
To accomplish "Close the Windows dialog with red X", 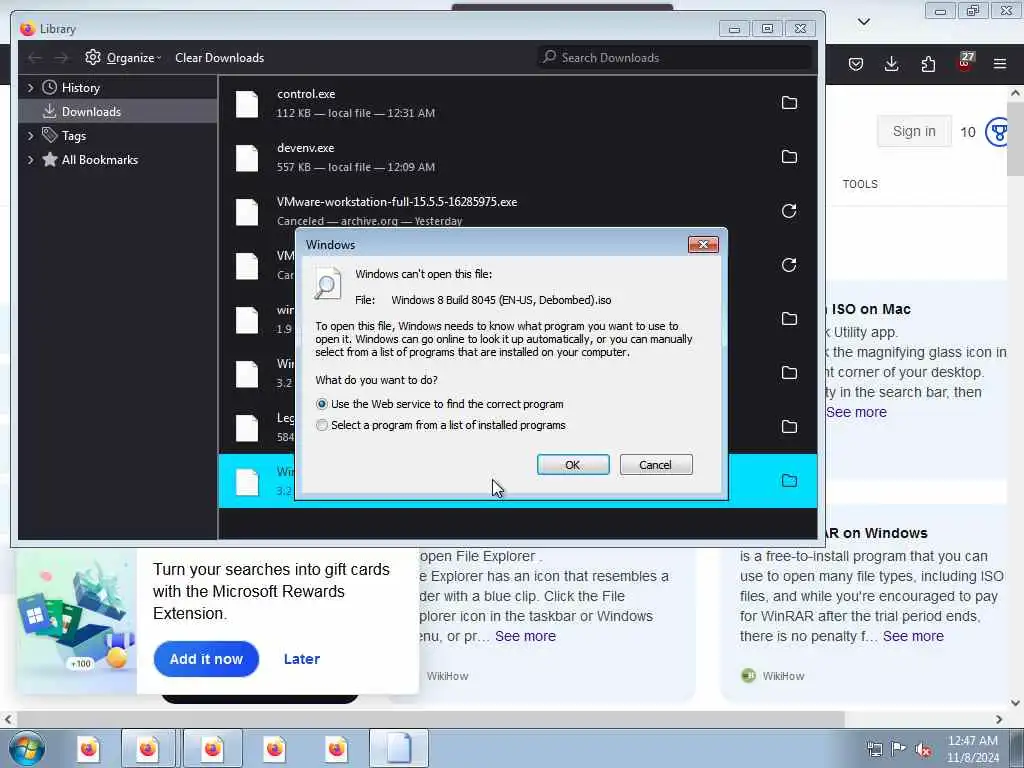I will (703, 245).
